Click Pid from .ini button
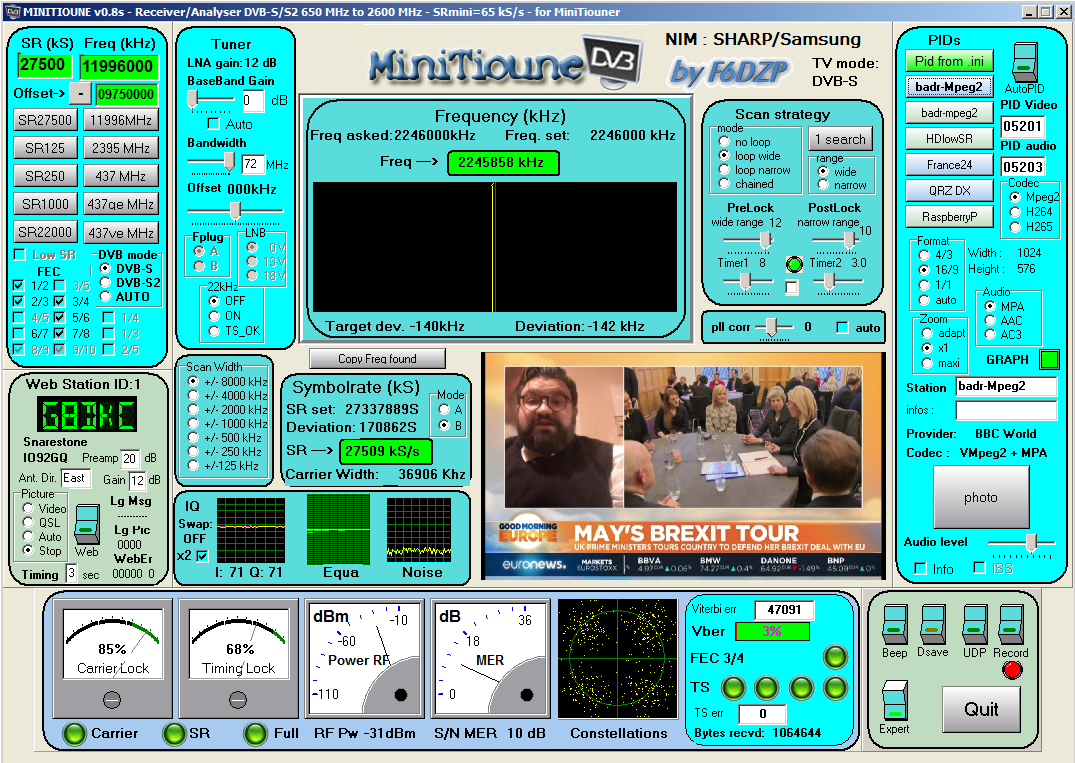 pyautogui.click(x=949, y=61)
